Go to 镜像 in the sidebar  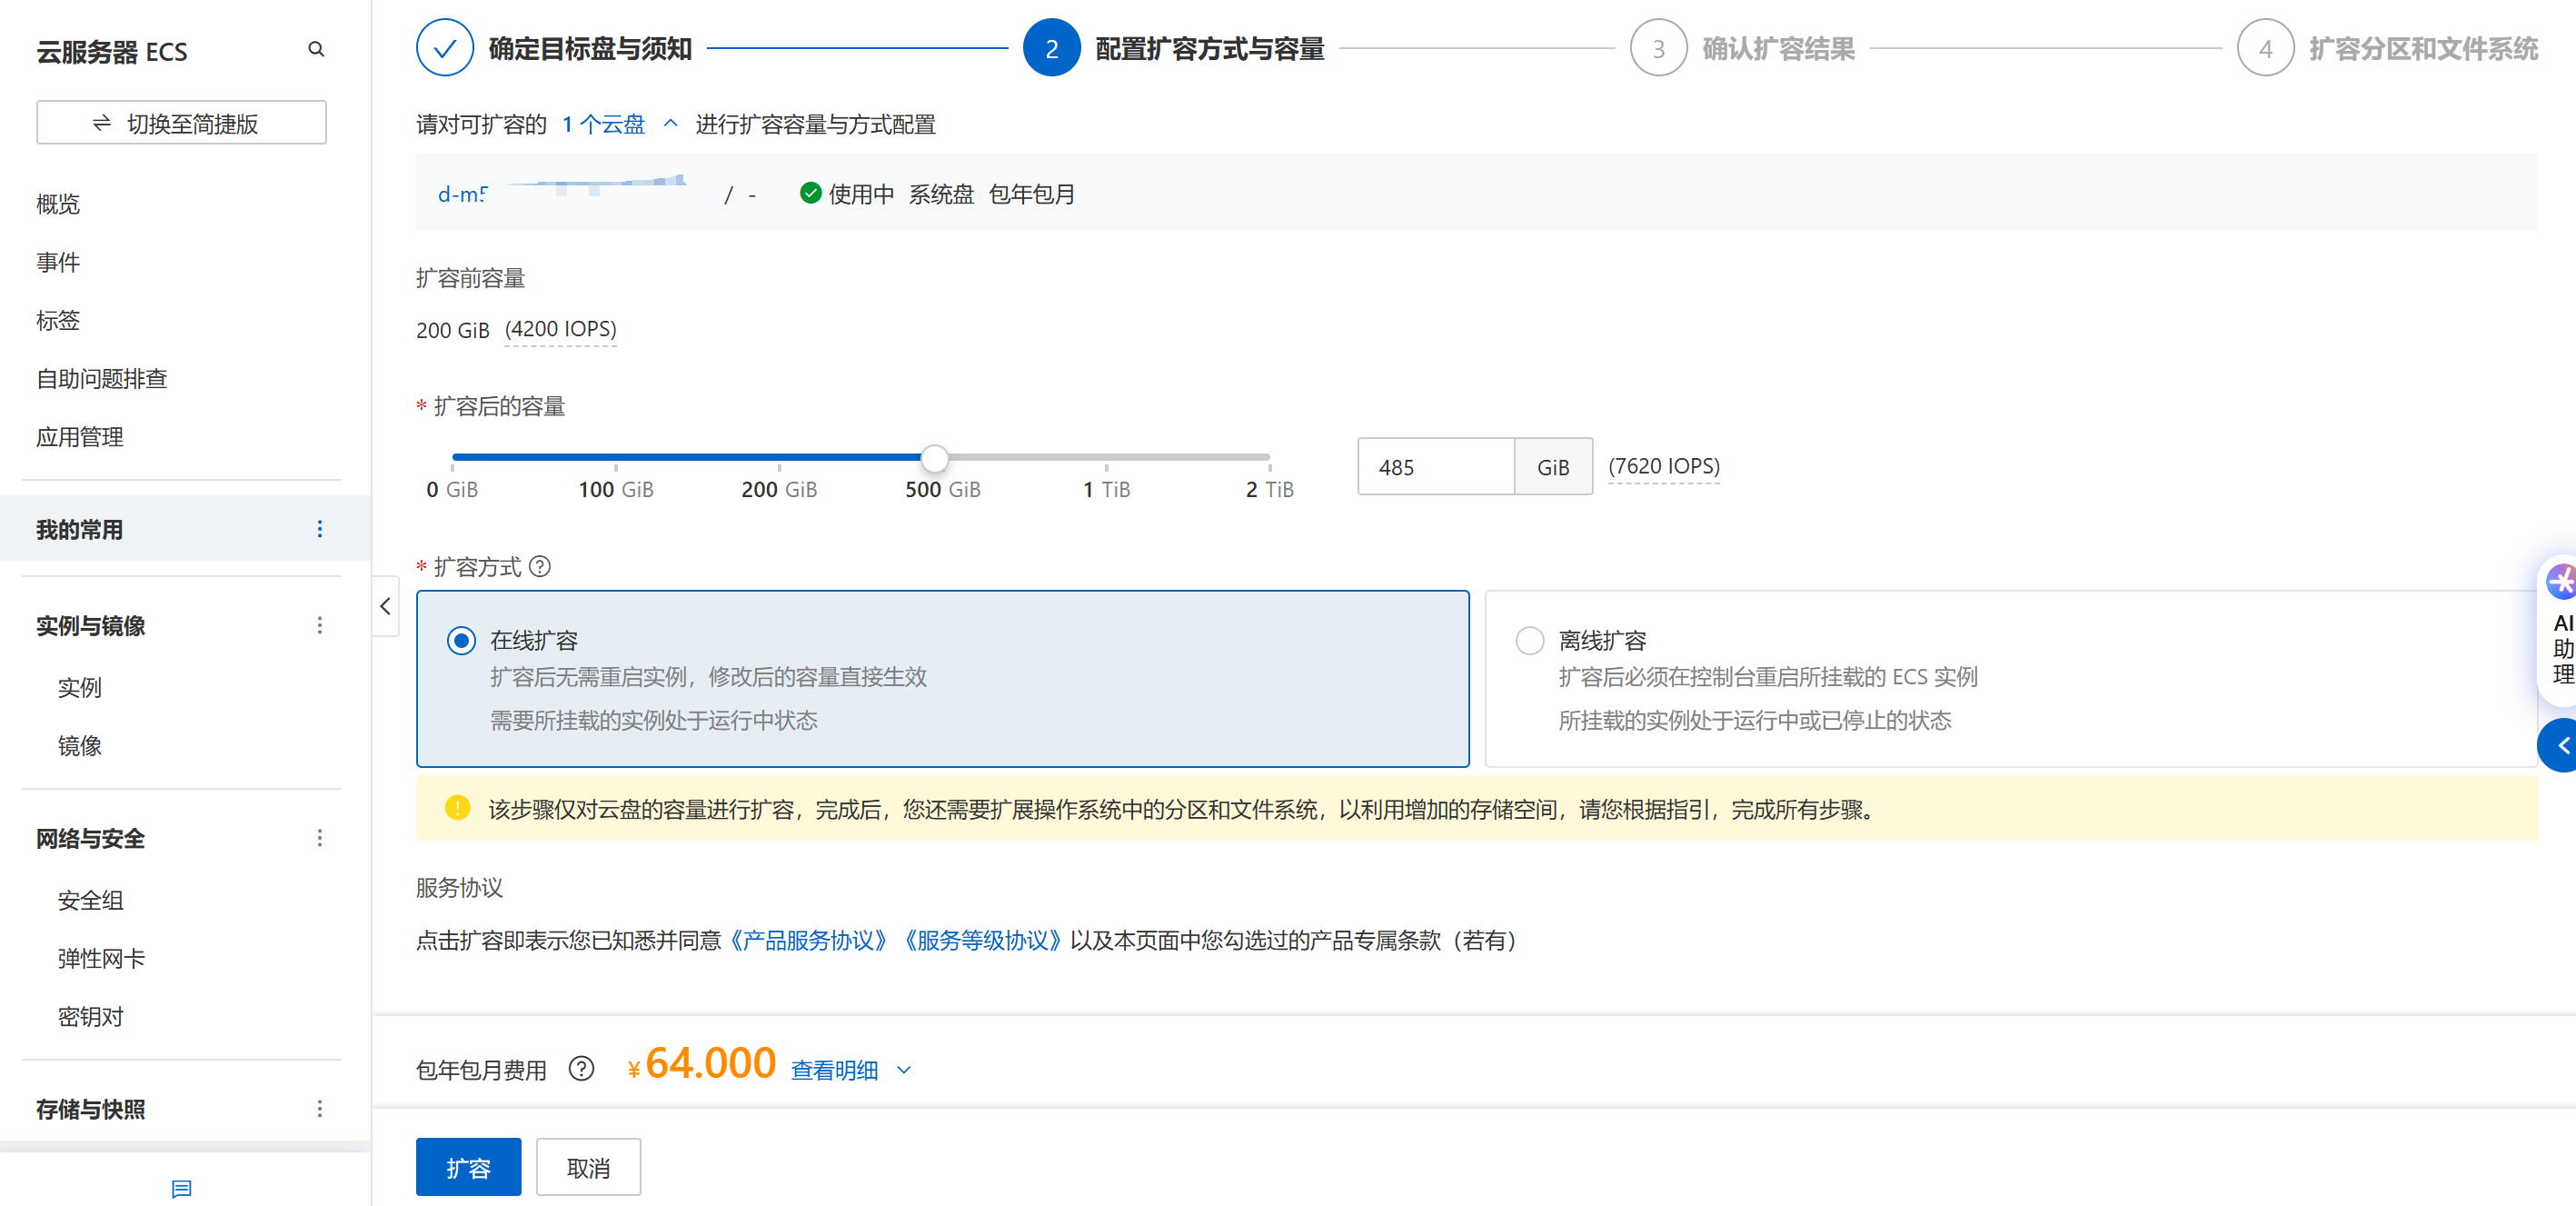[80, 745]
